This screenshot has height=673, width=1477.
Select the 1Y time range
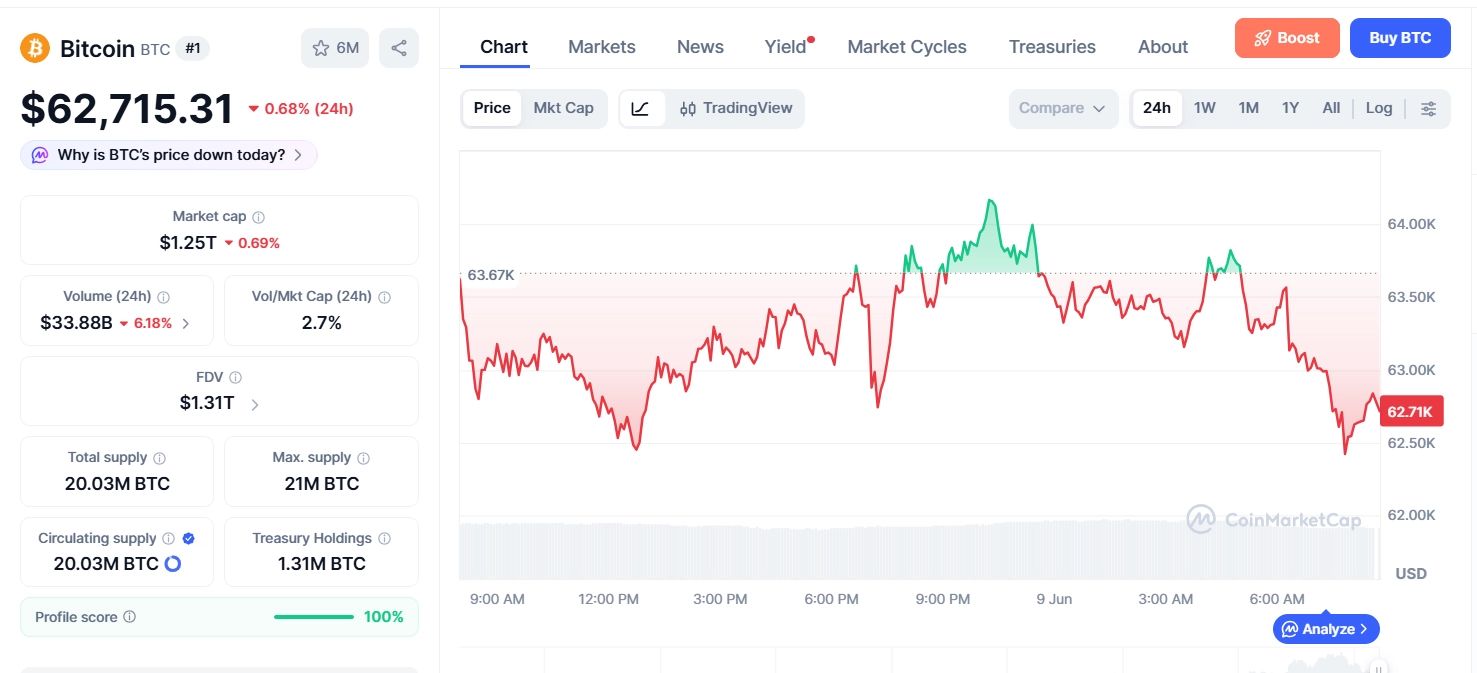[x=1291, y=108]
